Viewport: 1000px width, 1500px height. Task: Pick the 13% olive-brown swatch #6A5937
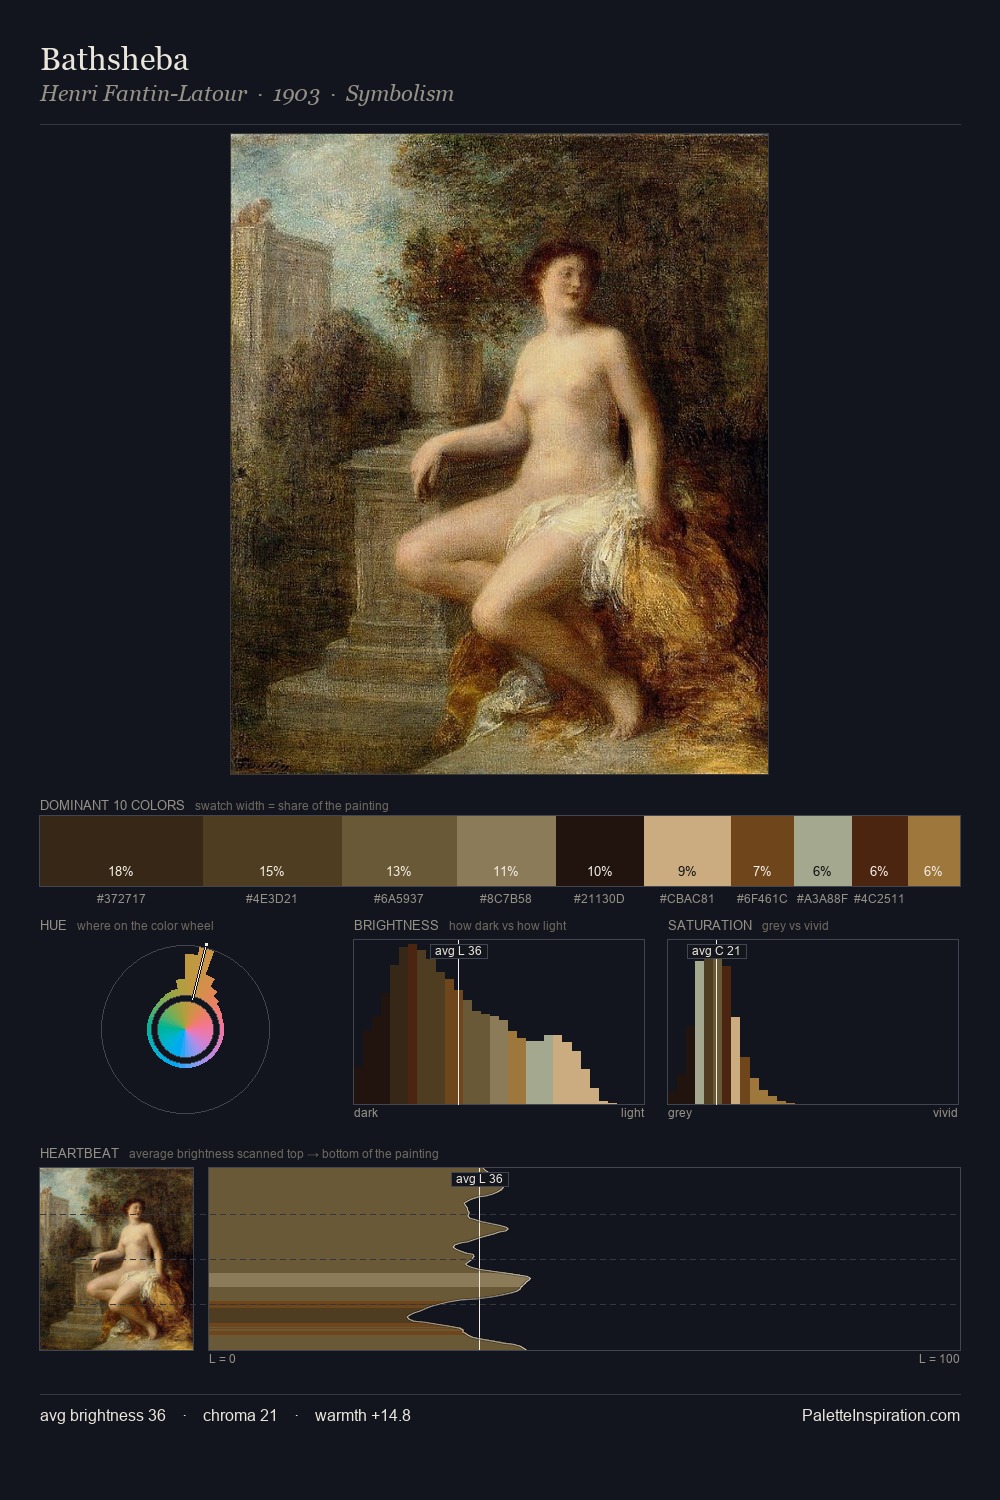[x=399, y=851]
